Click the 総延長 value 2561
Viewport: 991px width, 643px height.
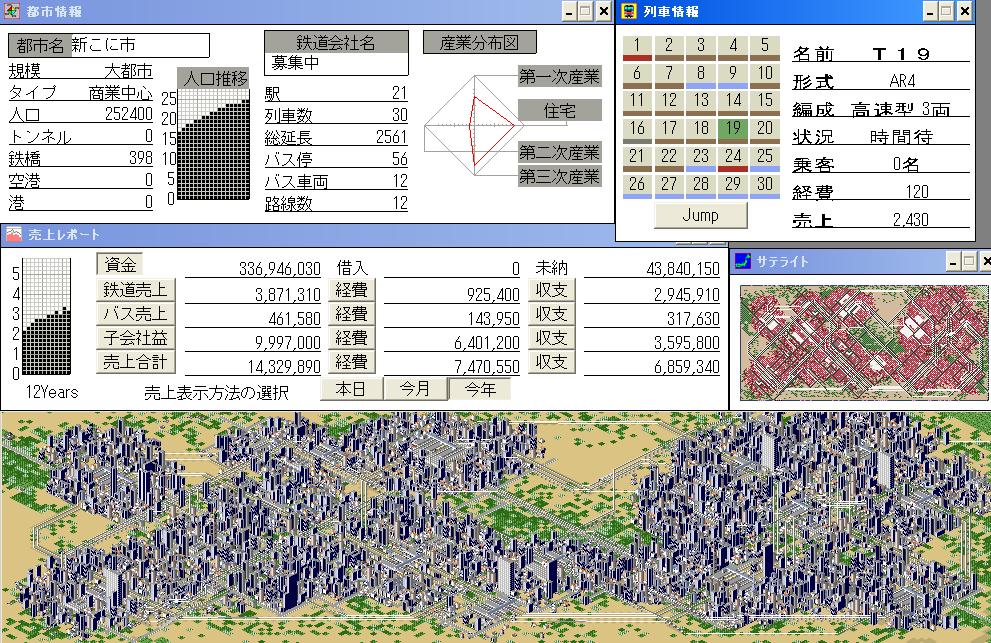391,137
